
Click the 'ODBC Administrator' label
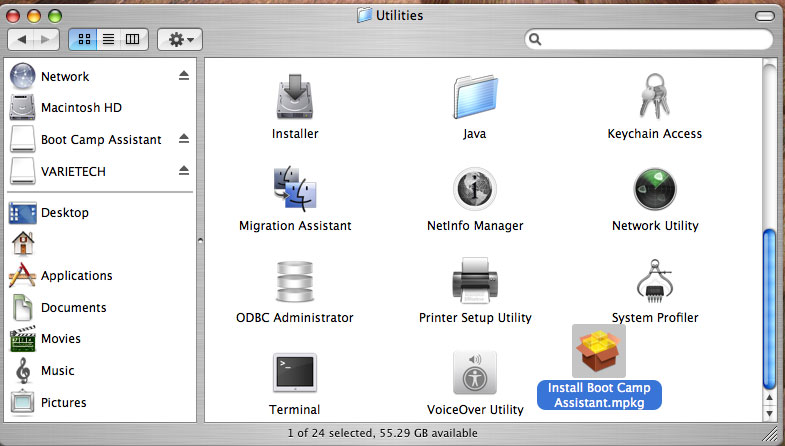pyautogui.click(x=295, y=318)
